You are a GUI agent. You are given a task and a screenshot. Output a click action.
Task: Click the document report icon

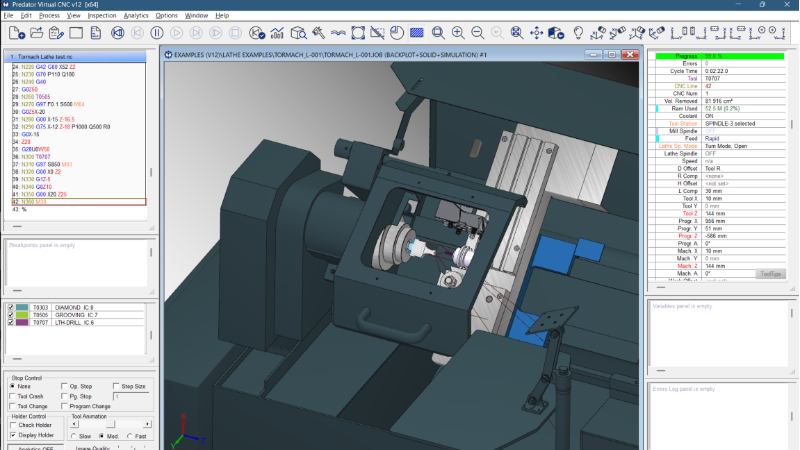point(95,33)
